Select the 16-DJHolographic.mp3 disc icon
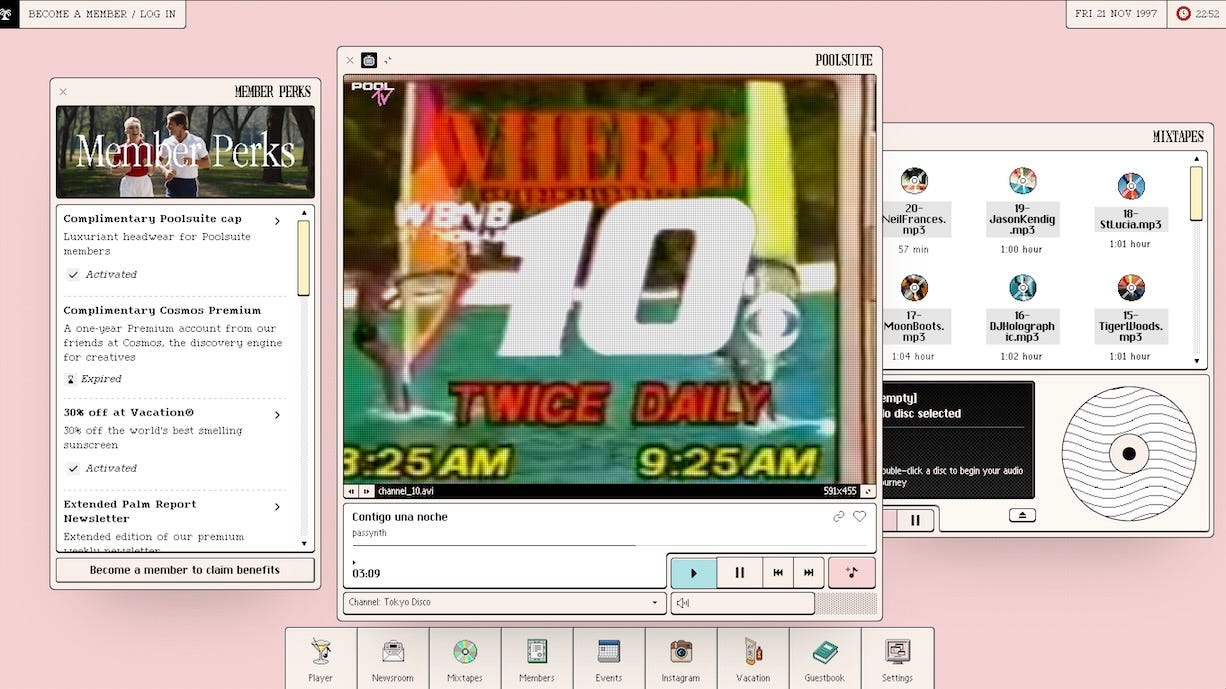 click(x=1022, y=288)
